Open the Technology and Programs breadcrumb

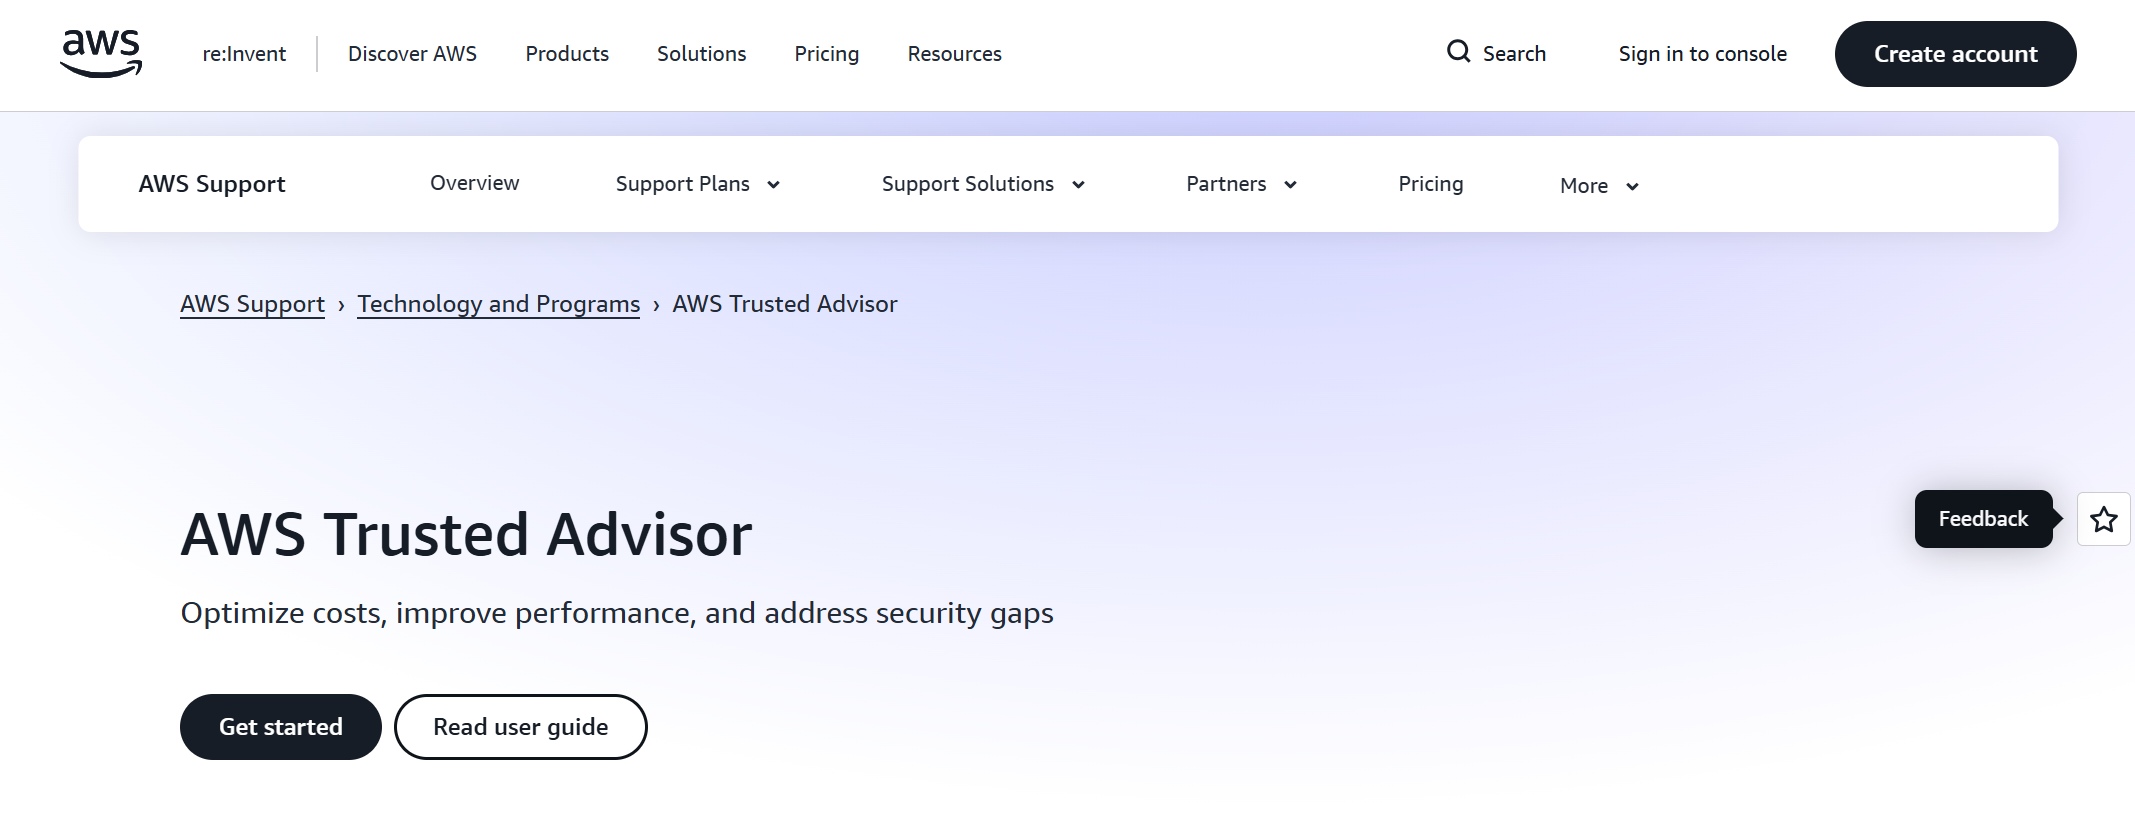click(498, 304)
